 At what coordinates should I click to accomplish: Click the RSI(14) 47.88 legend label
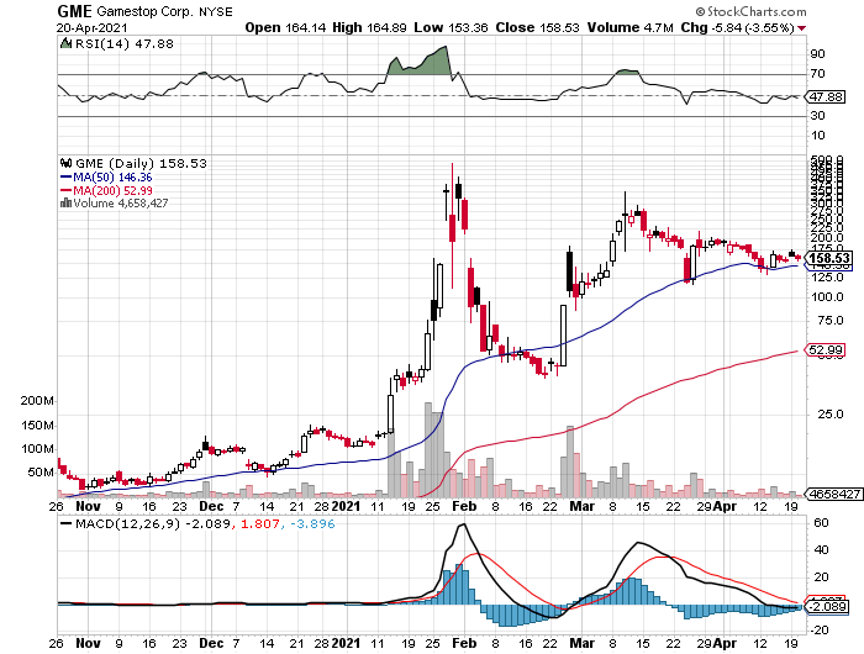click(x=124, y=44)
